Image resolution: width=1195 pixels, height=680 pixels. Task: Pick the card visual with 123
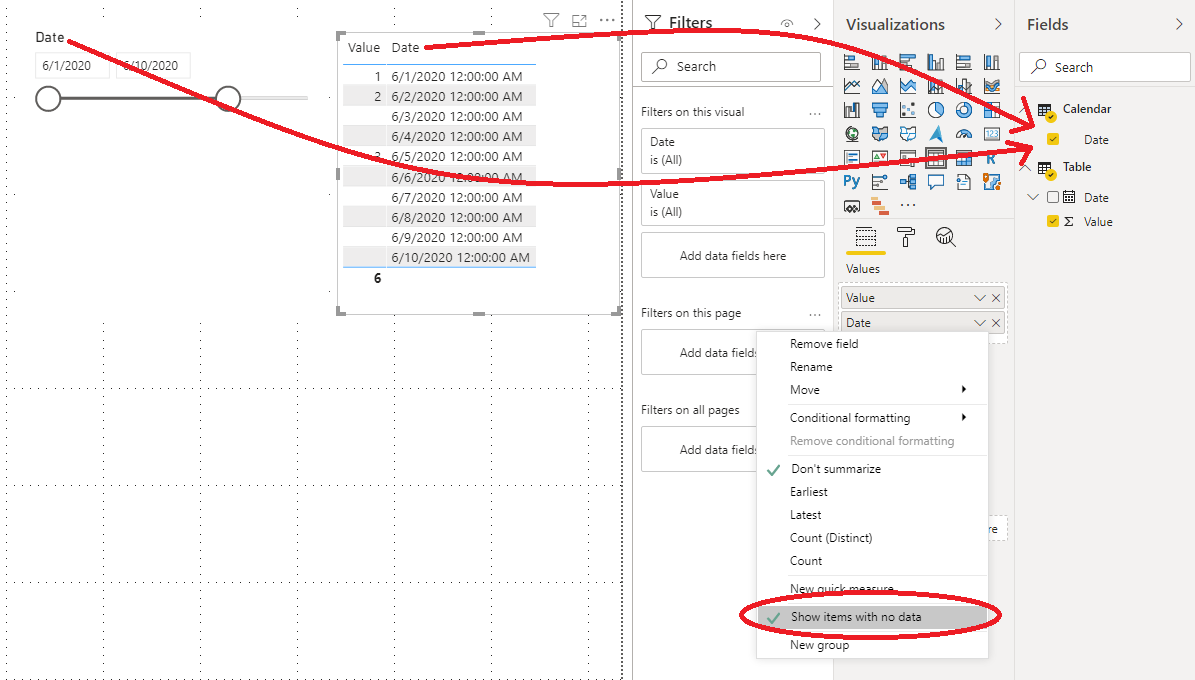coord(992,133)
